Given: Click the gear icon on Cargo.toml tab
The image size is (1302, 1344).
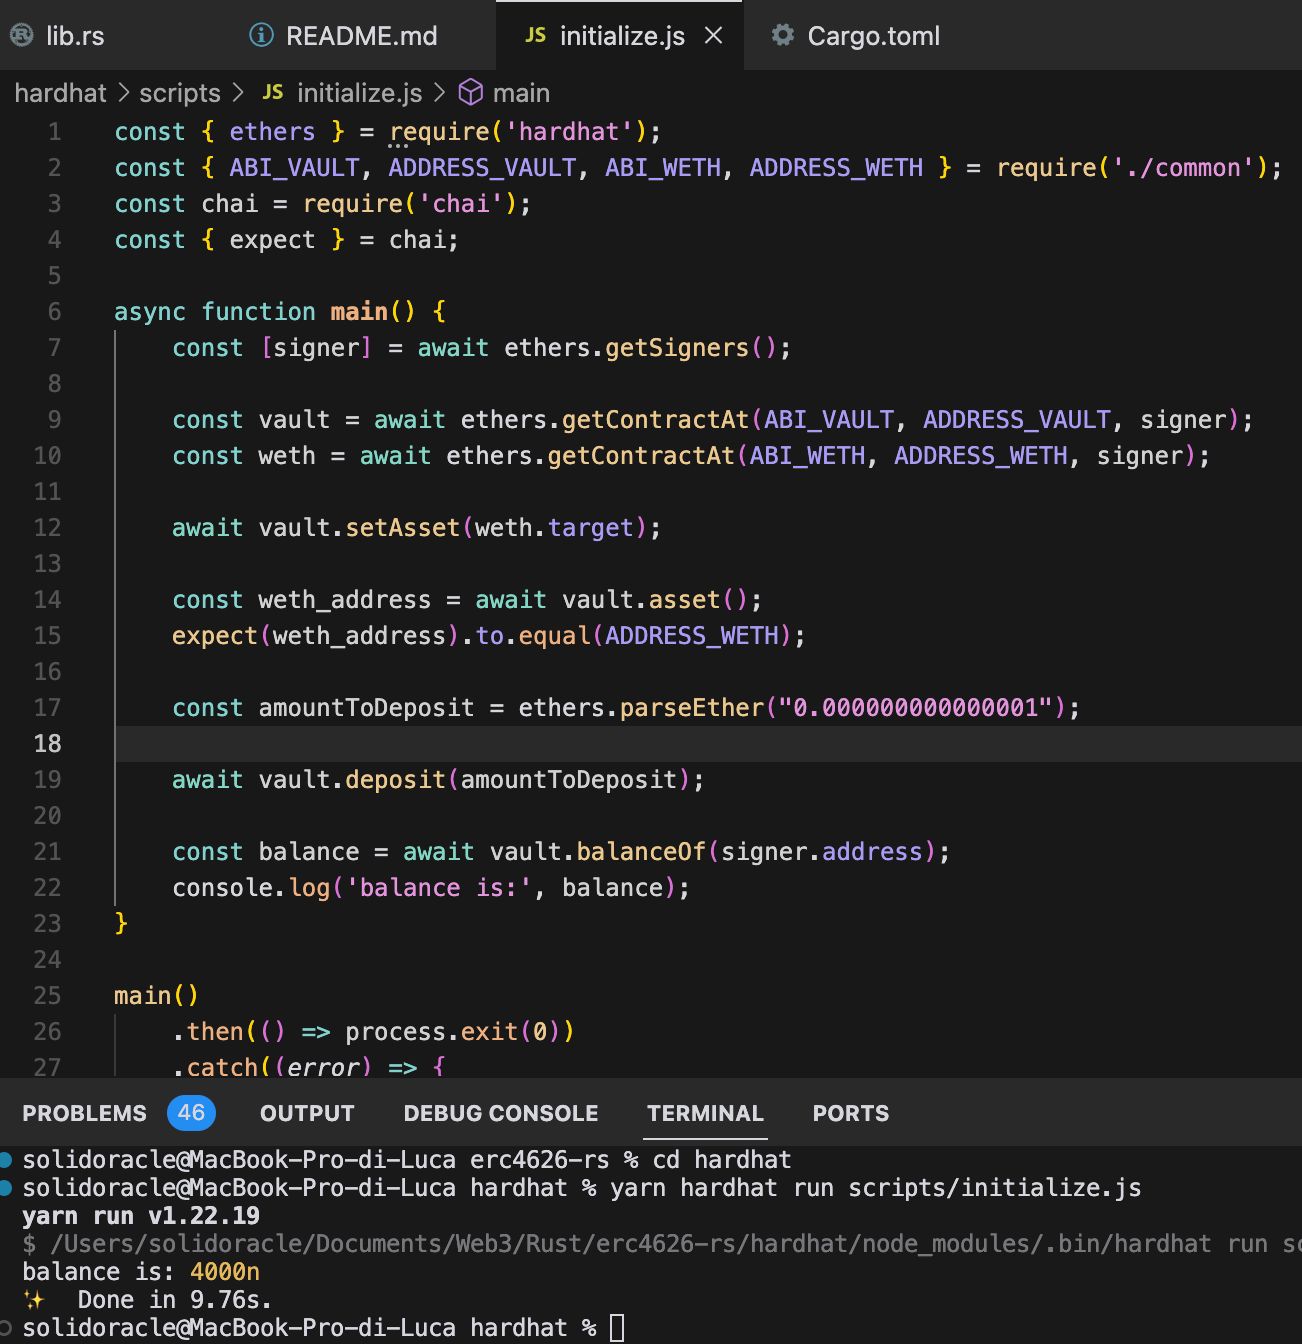Looking at the screenshot, I should click(x=783, y=36).
